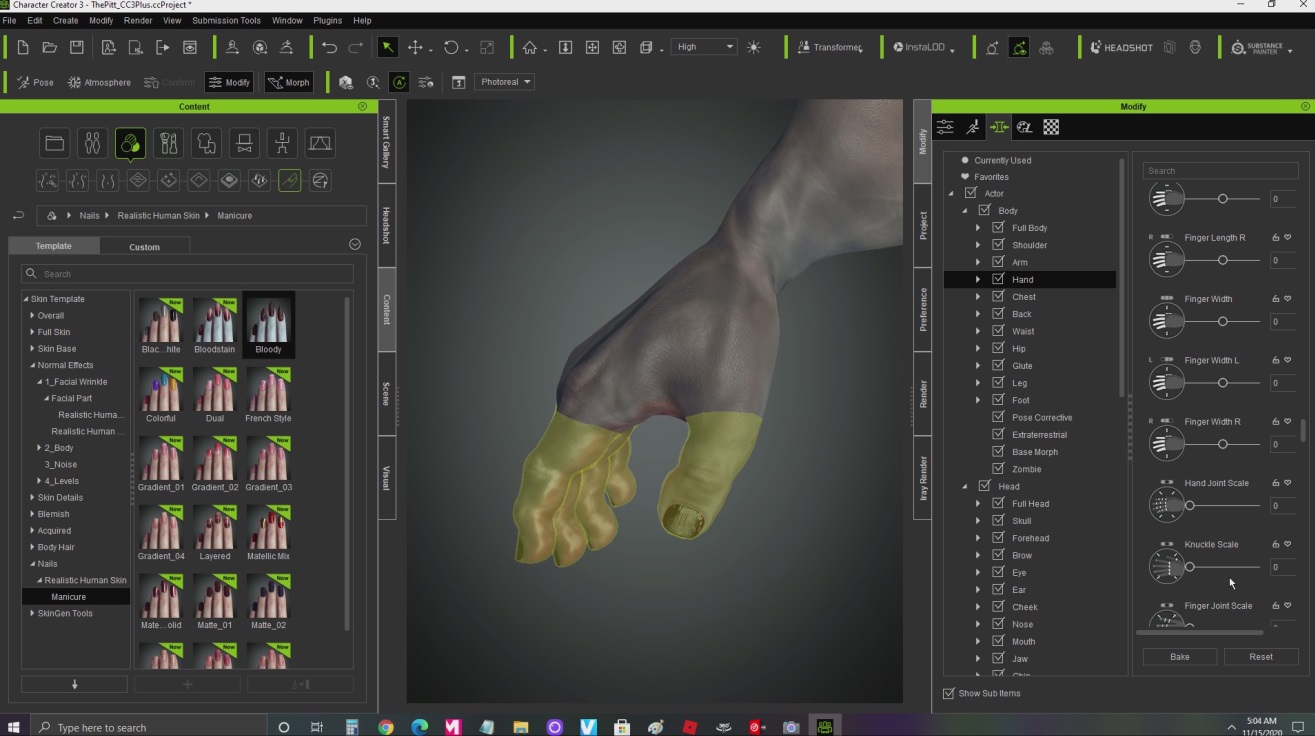Select the Actor content category icon
Viewport: 1315px width, 736px height.
coord(92,144)
